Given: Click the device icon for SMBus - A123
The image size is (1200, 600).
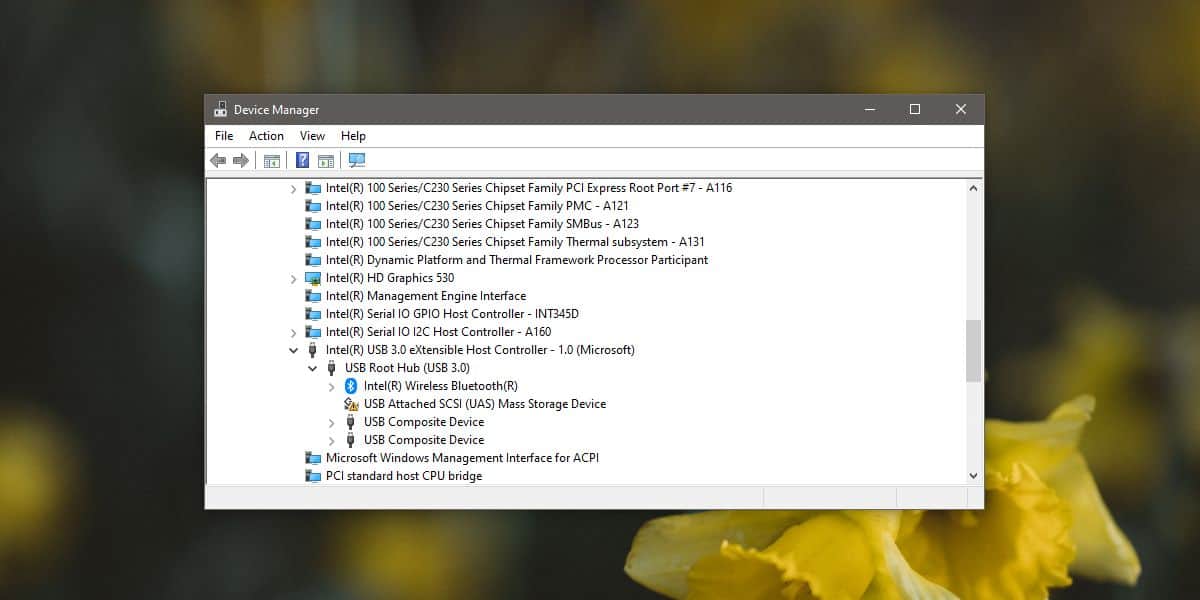Looking at the screenshot, I should [x=313, y=224].
